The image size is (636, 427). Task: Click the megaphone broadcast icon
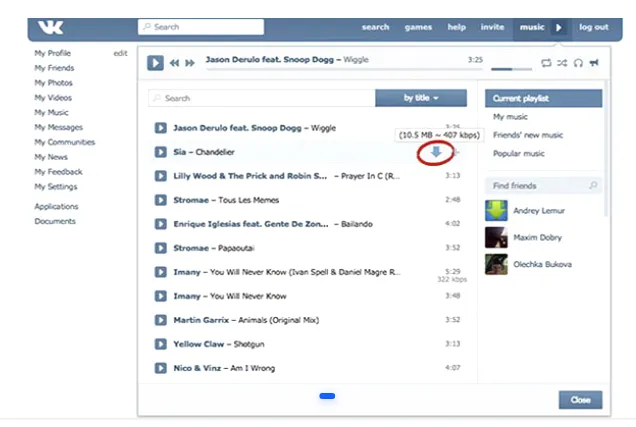594,63
